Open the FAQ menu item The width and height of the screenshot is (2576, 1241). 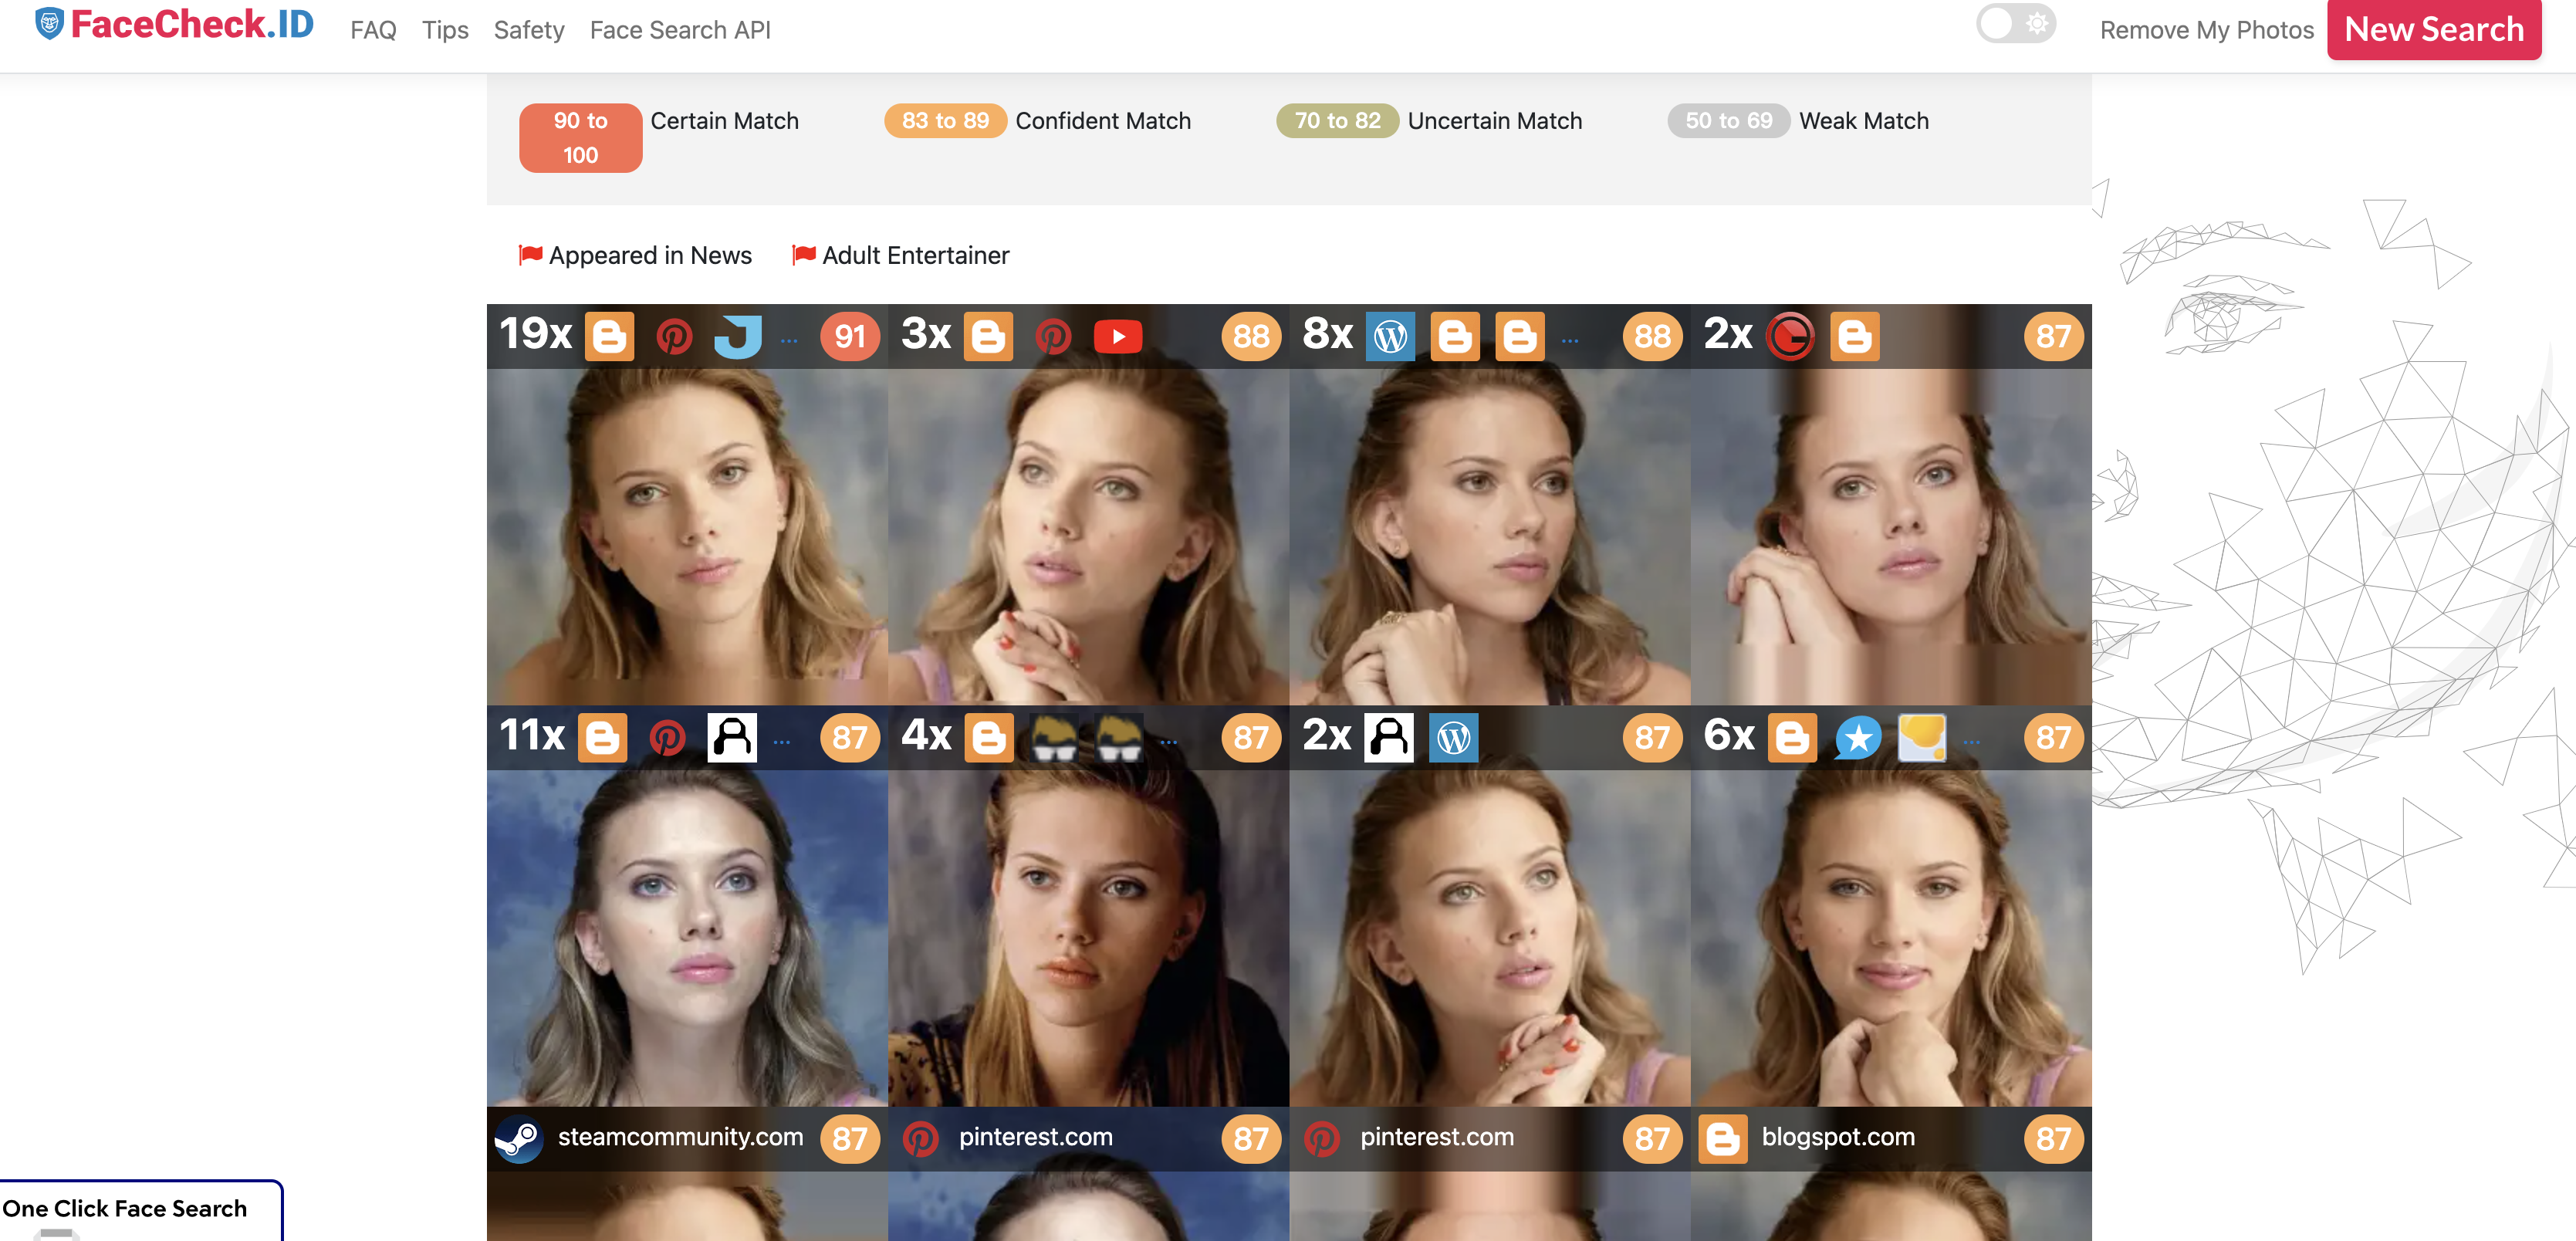pyautogui.click(x=373, y=30)
